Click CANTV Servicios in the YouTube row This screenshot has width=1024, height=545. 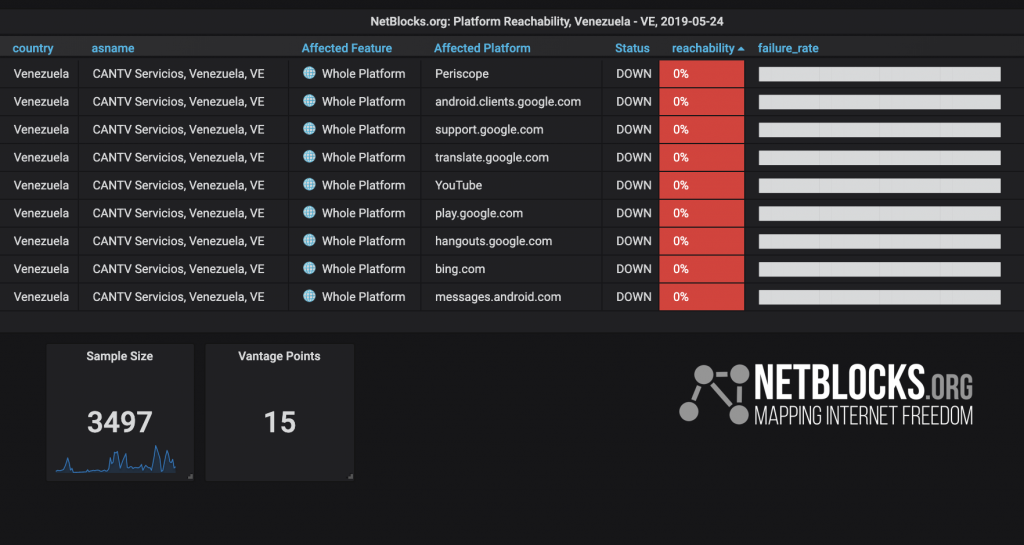pyautogui.click(x=178, y=185)
